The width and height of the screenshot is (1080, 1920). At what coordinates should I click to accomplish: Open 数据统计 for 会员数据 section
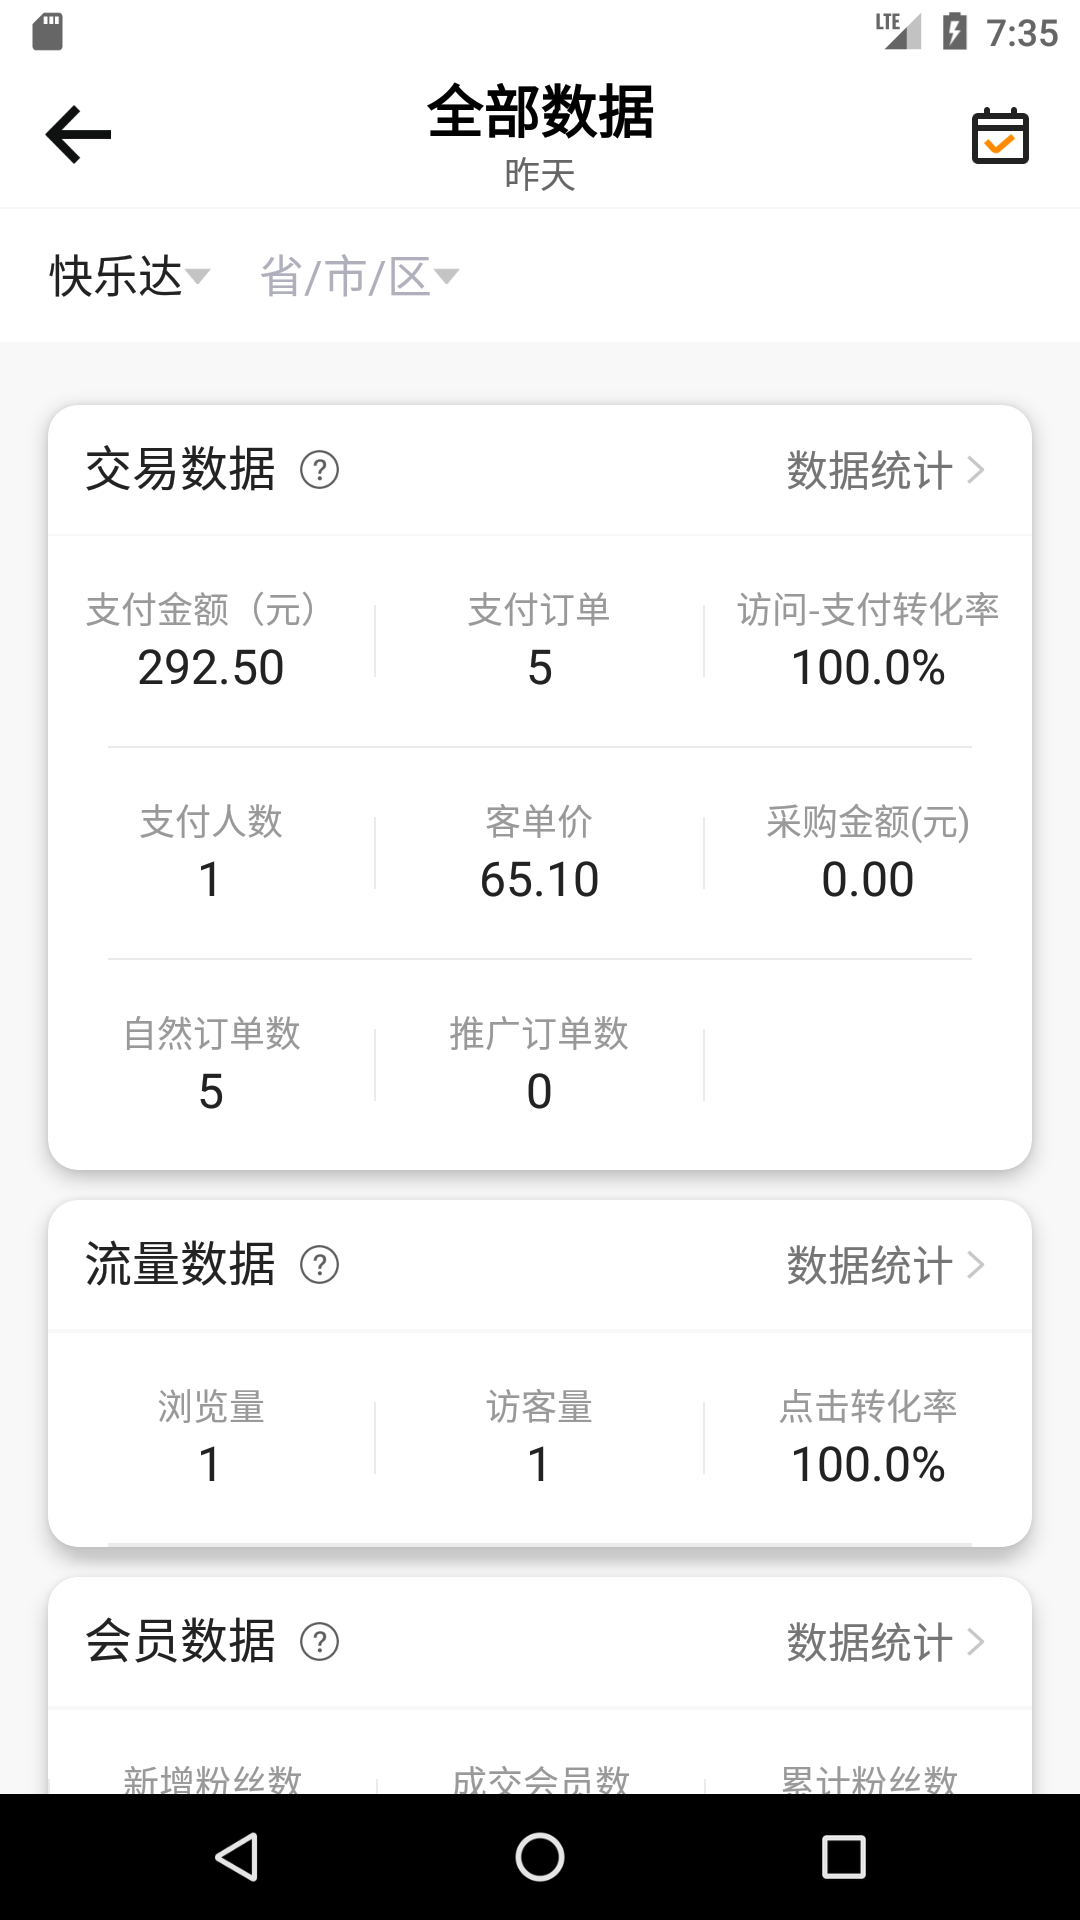(x=885, y=1642)
